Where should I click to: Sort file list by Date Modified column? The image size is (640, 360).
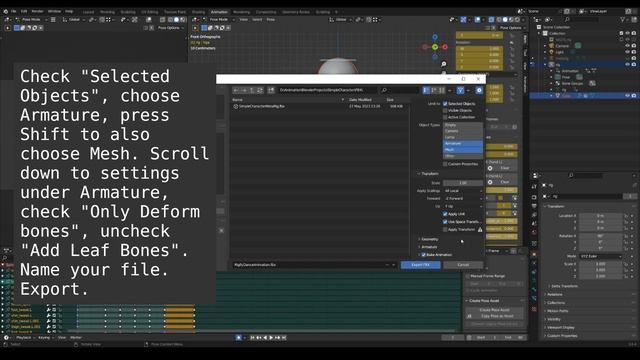pyautogui.click(x=360, y=100)
